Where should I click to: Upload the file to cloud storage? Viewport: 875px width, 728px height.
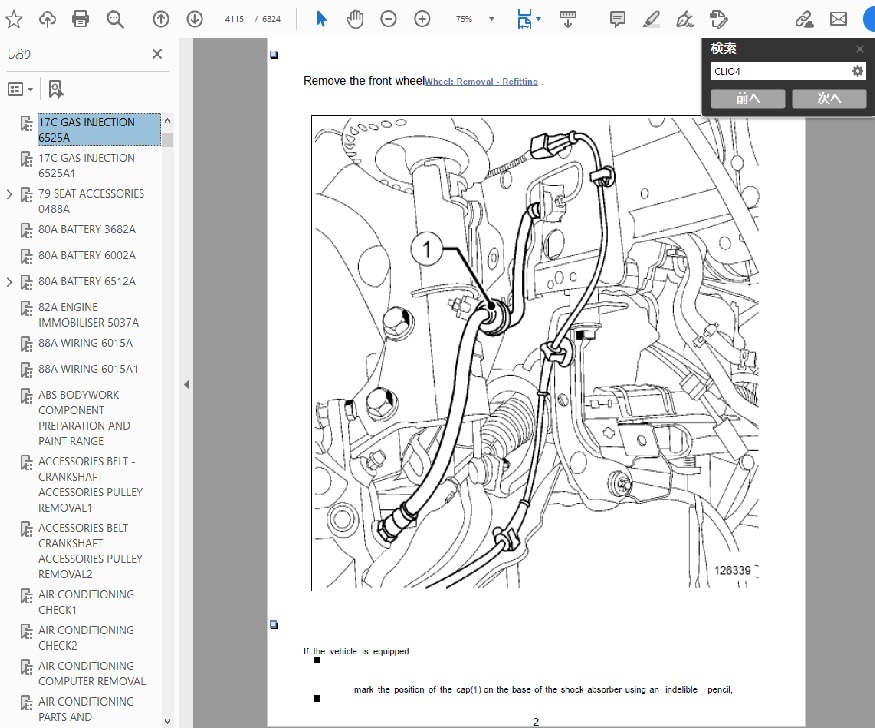[x=47, y=19]
